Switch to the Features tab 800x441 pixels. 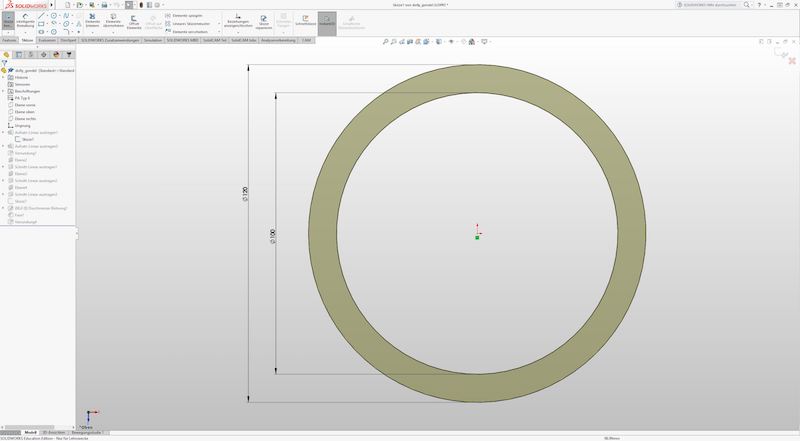(9, 40)
